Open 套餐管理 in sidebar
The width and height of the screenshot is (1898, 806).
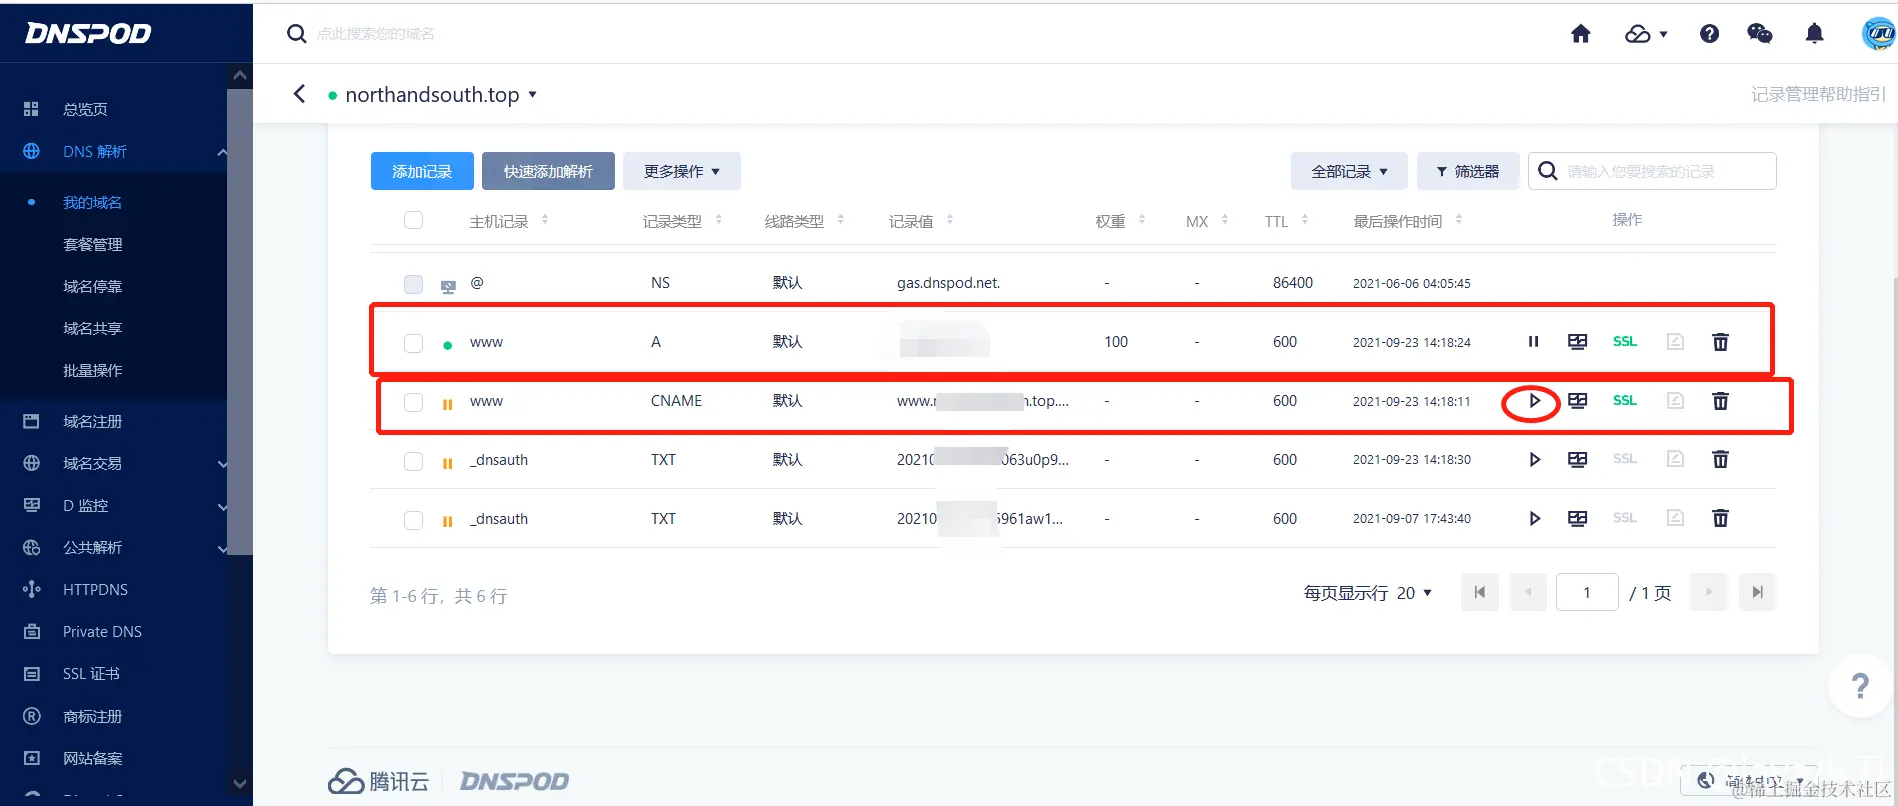(92, 244)
